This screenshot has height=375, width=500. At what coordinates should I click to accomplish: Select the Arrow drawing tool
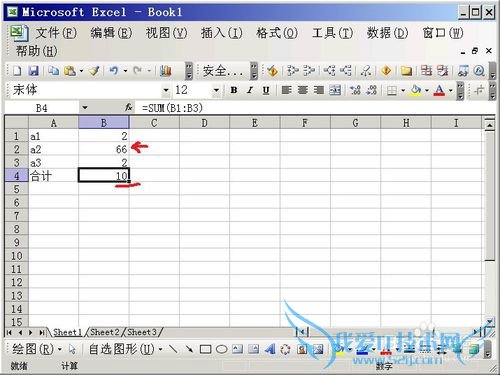(x=189, y=349)
